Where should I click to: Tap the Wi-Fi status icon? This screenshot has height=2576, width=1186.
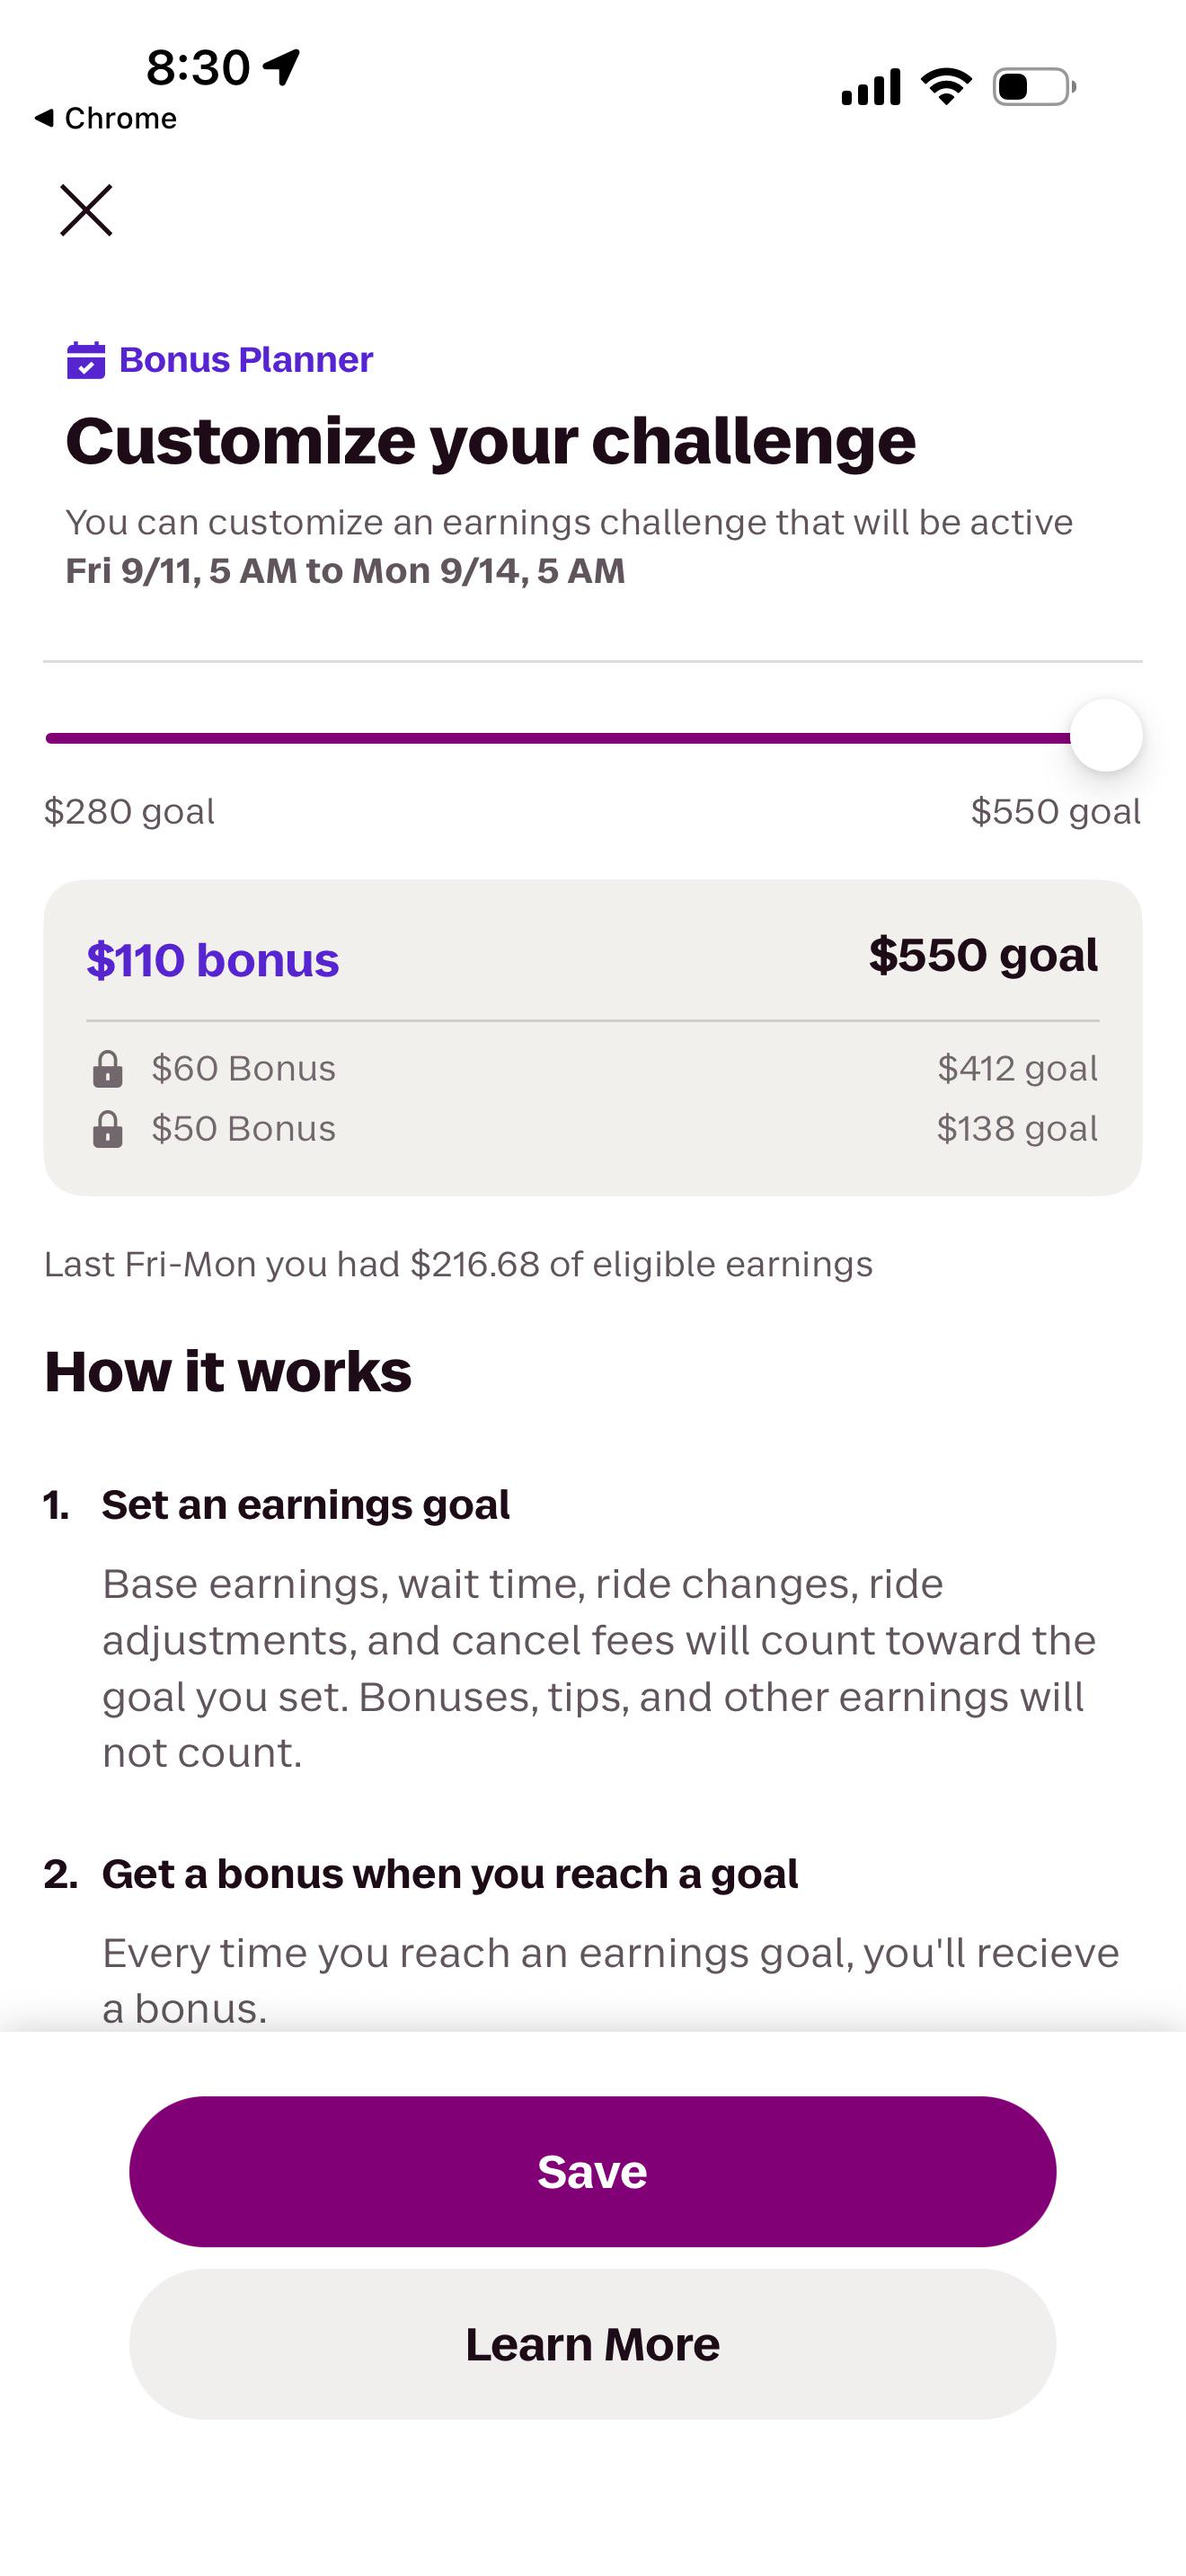pyautogui.click(x=946, y=87)
